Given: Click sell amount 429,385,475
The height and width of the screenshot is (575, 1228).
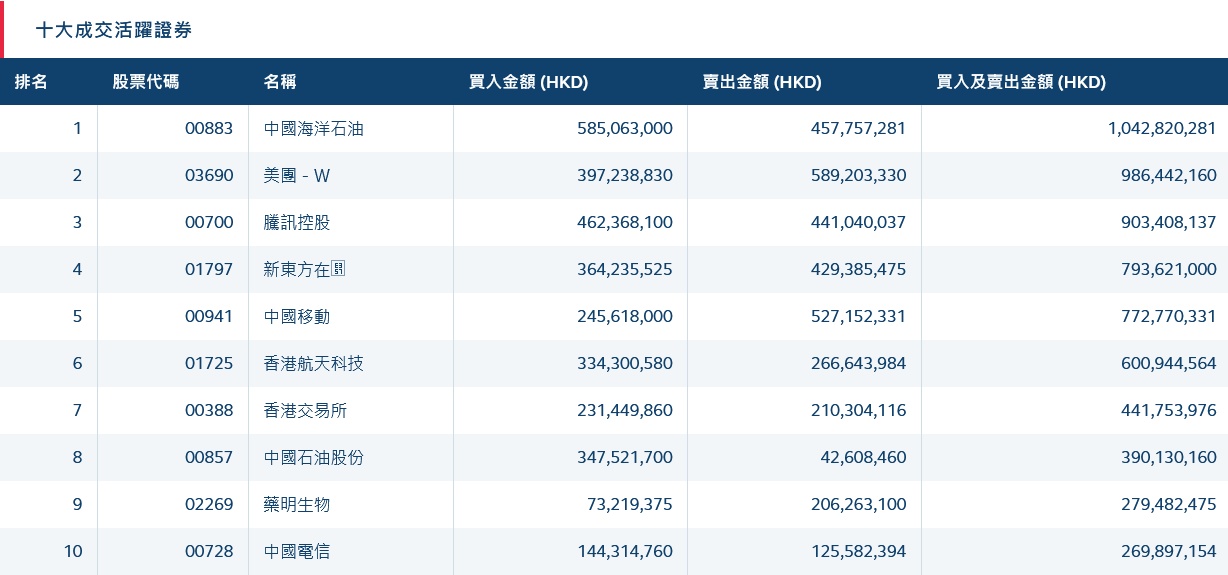Looking at the screenshot, I should tap(858, 269).
